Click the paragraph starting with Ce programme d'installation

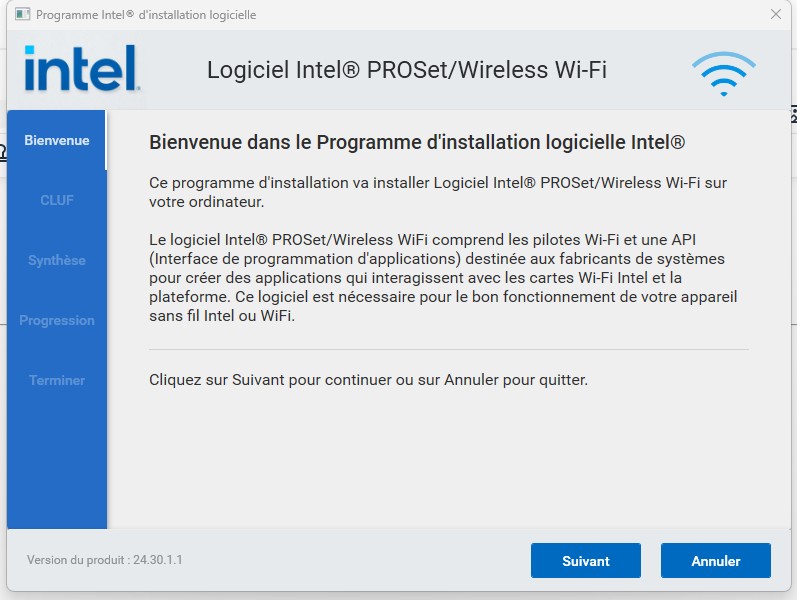click(x=437, y=192)
